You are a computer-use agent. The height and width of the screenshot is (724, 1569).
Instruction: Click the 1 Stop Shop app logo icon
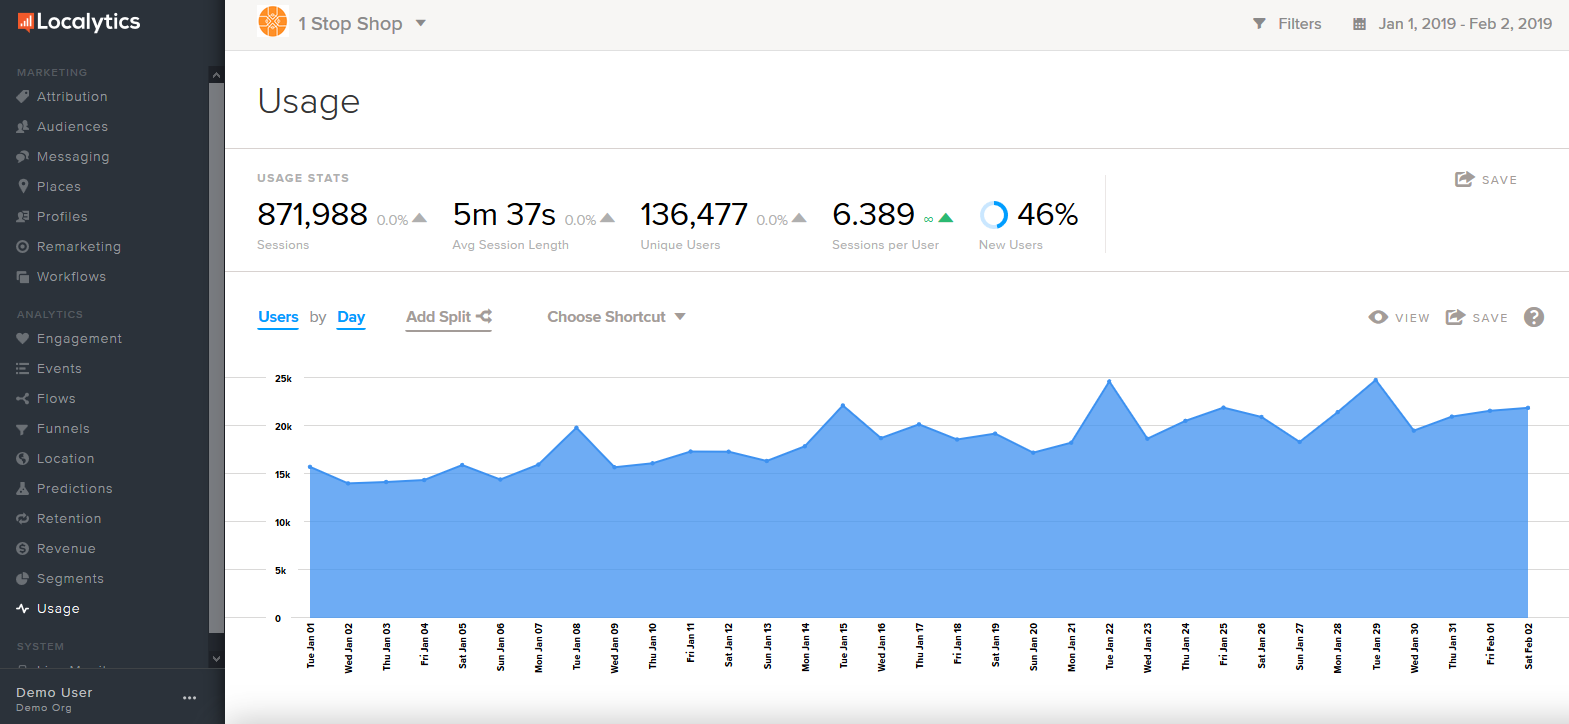click(272, 21)
